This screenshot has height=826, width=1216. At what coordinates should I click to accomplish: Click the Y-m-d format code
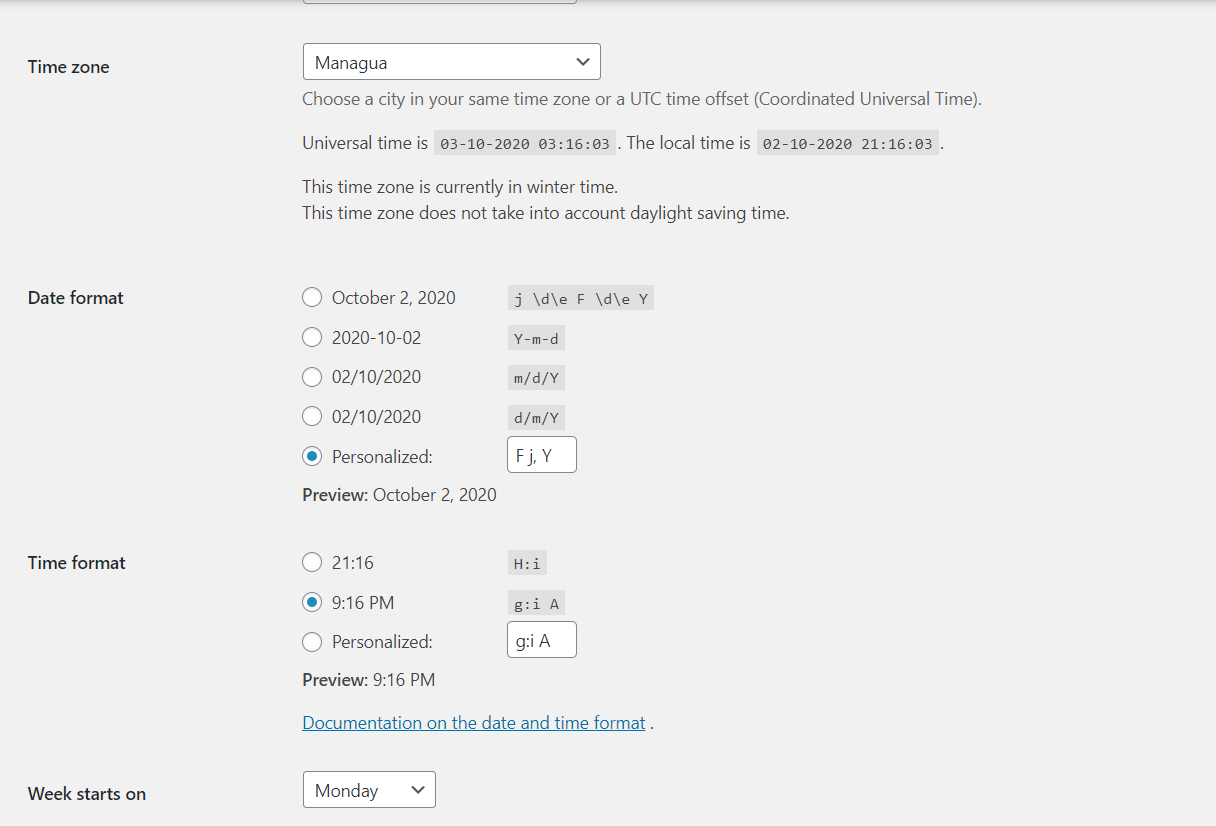tap(536, 338)
